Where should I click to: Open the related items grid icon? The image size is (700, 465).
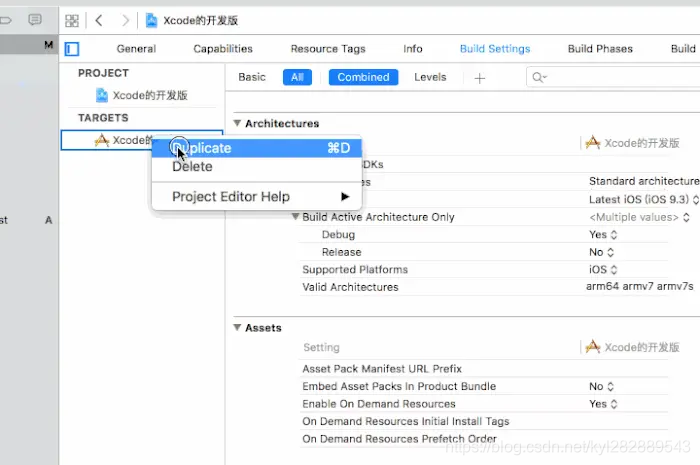point(71,21)
